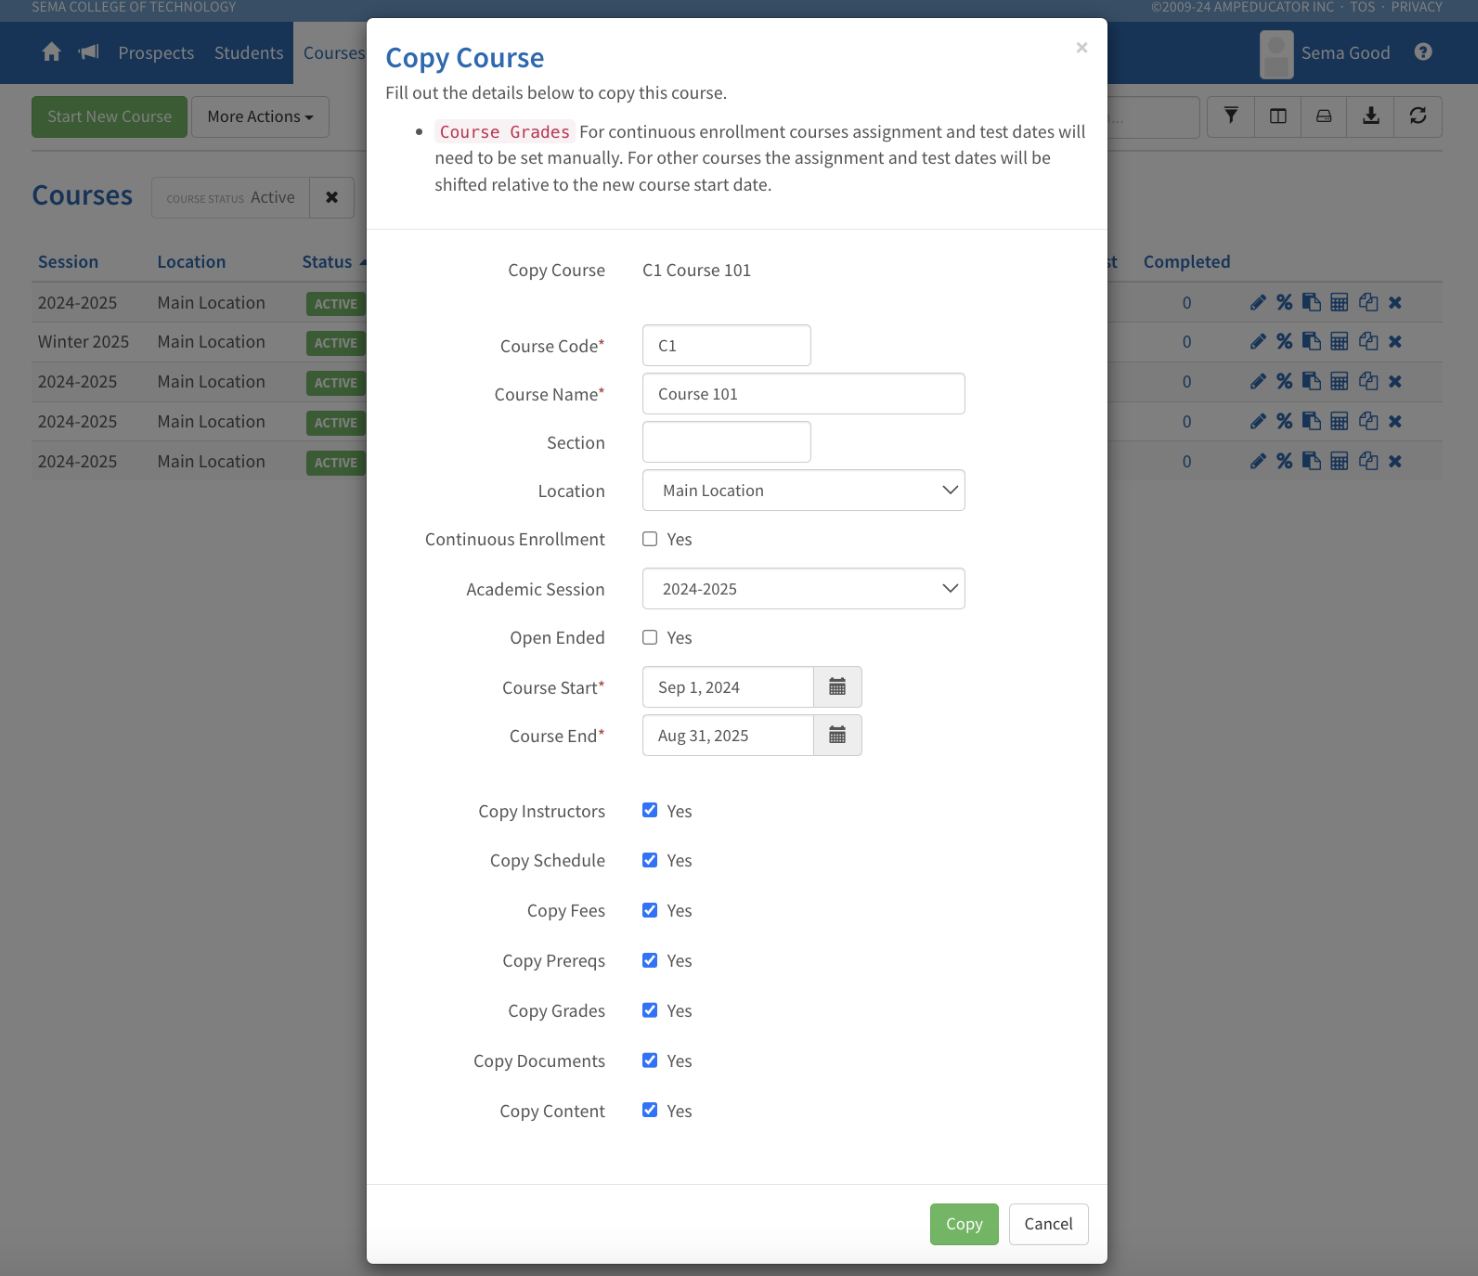Click the refresh icon in toolbar
The image size is (1478, 1276).
click(1418, 116)
